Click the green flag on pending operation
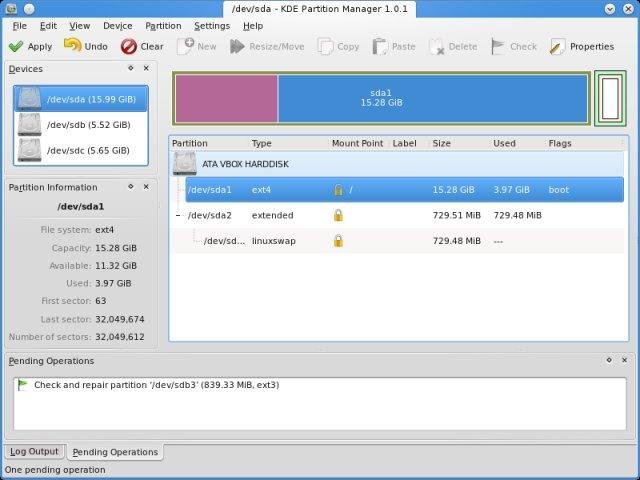Screen dimensions: 640x480 tap(23, 384)
